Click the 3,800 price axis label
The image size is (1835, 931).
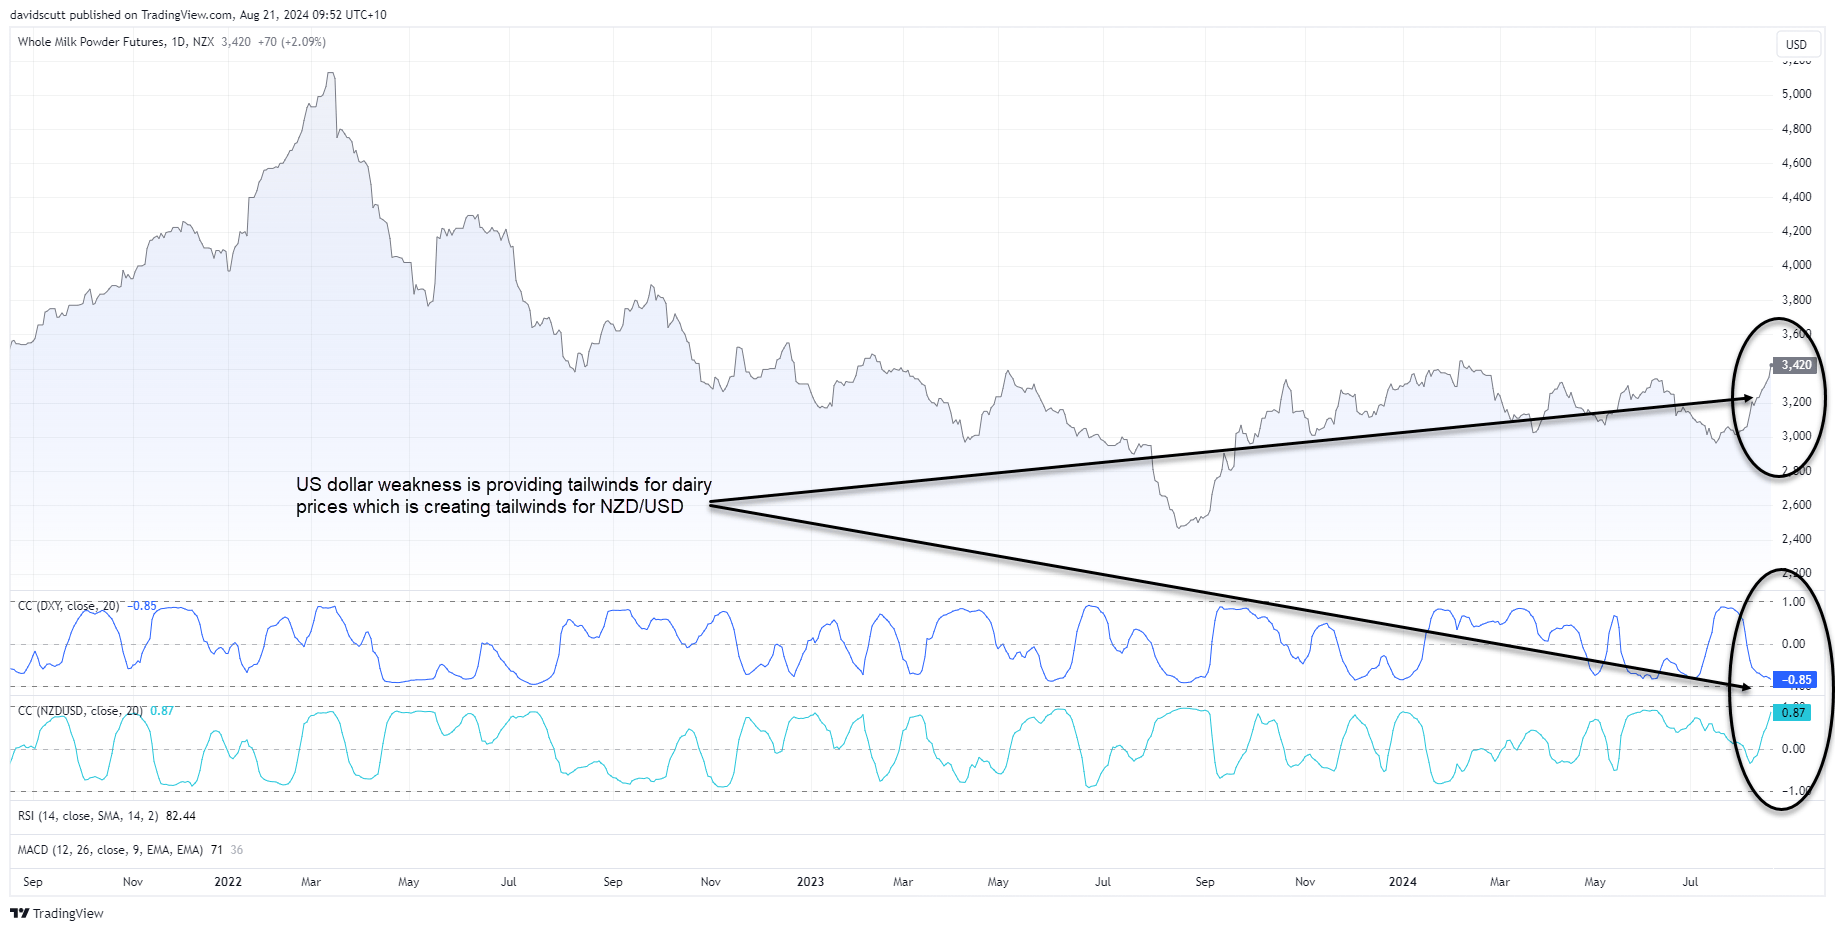pos(1796,300)
